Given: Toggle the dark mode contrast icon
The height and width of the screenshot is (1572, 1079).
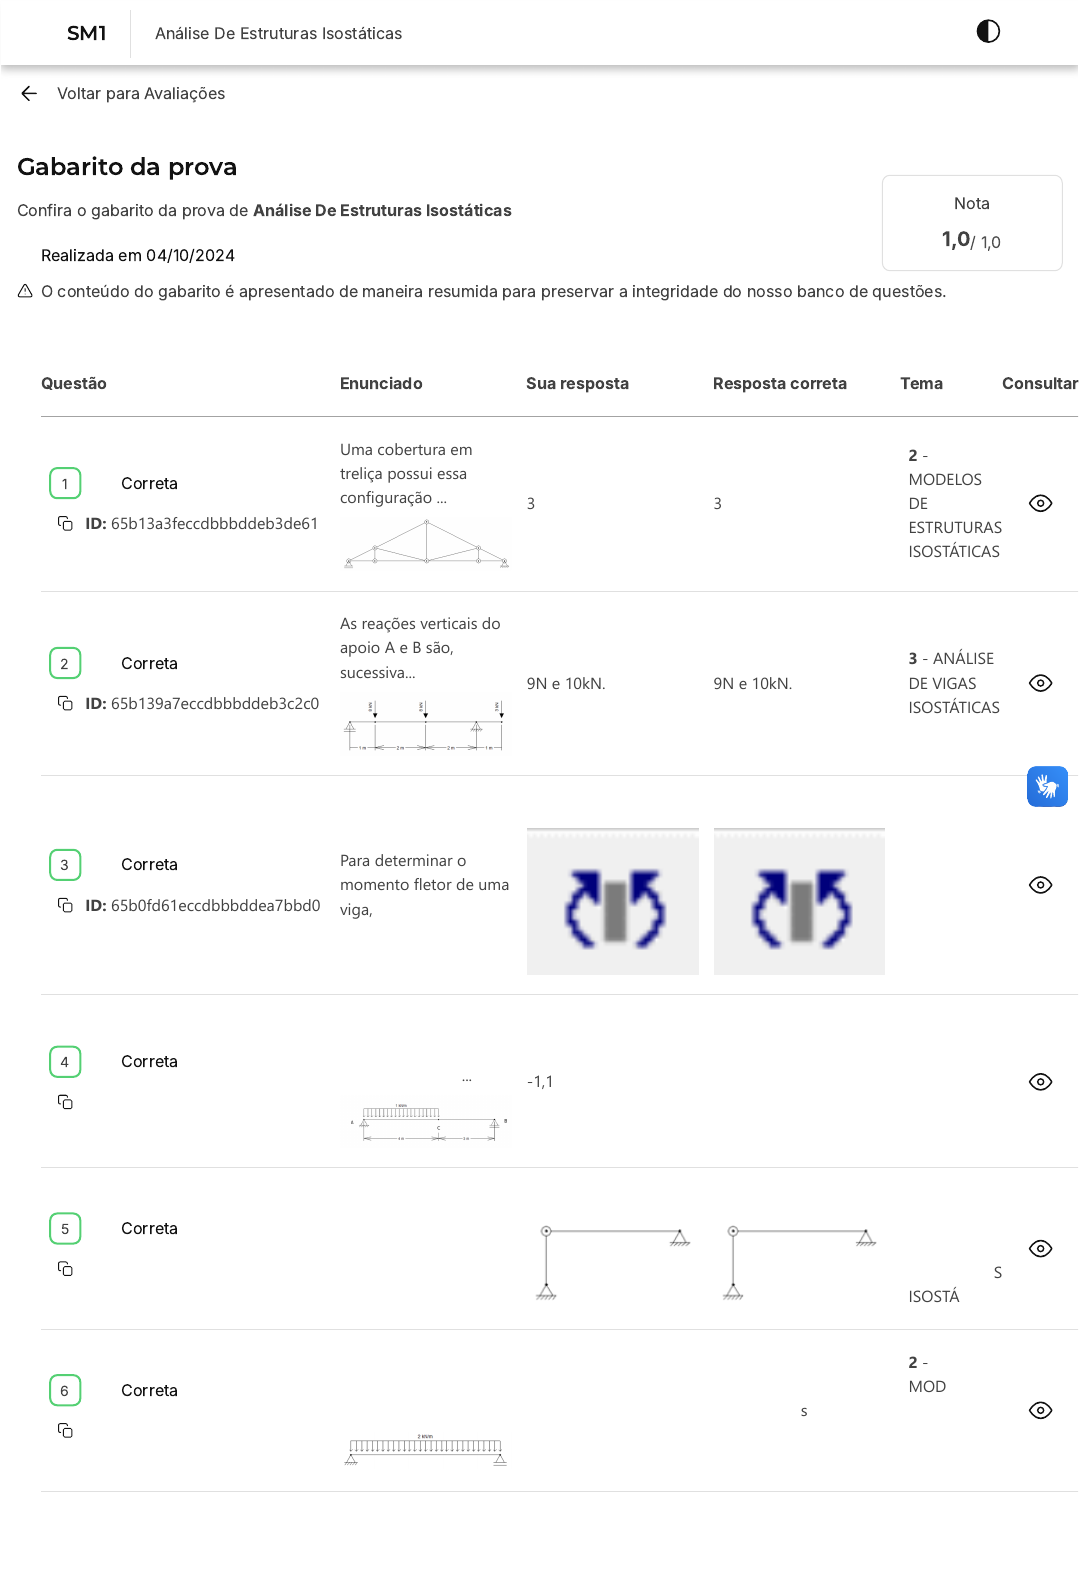Looking at the screenshot, I should point(988,32).
